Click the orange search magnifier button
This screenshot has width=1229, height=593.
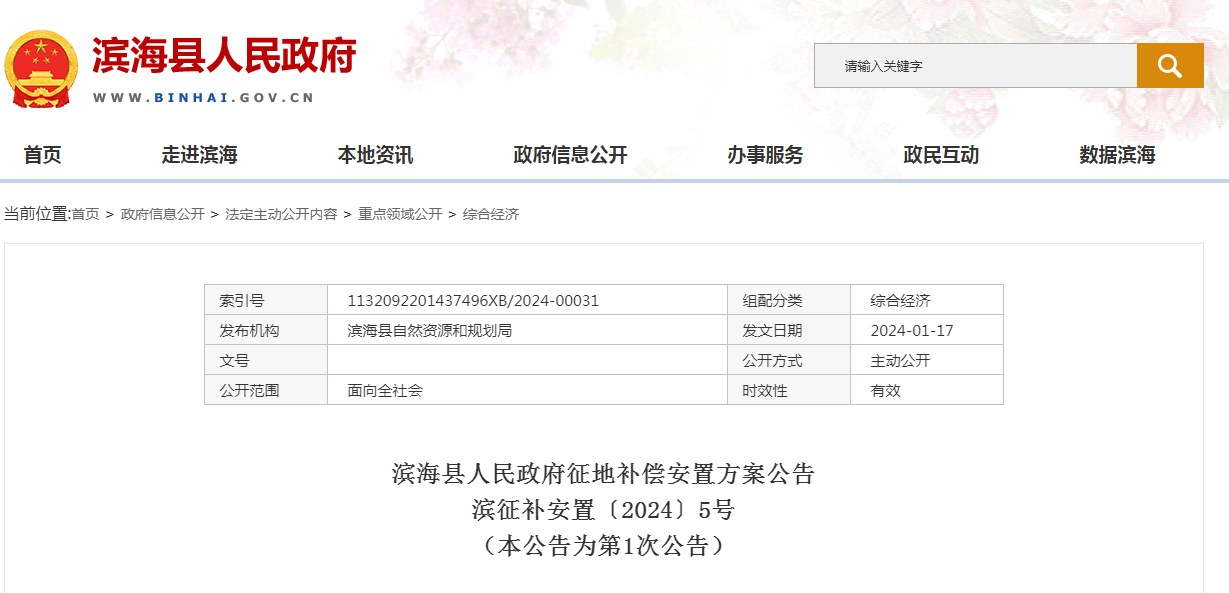point(1170,66)
